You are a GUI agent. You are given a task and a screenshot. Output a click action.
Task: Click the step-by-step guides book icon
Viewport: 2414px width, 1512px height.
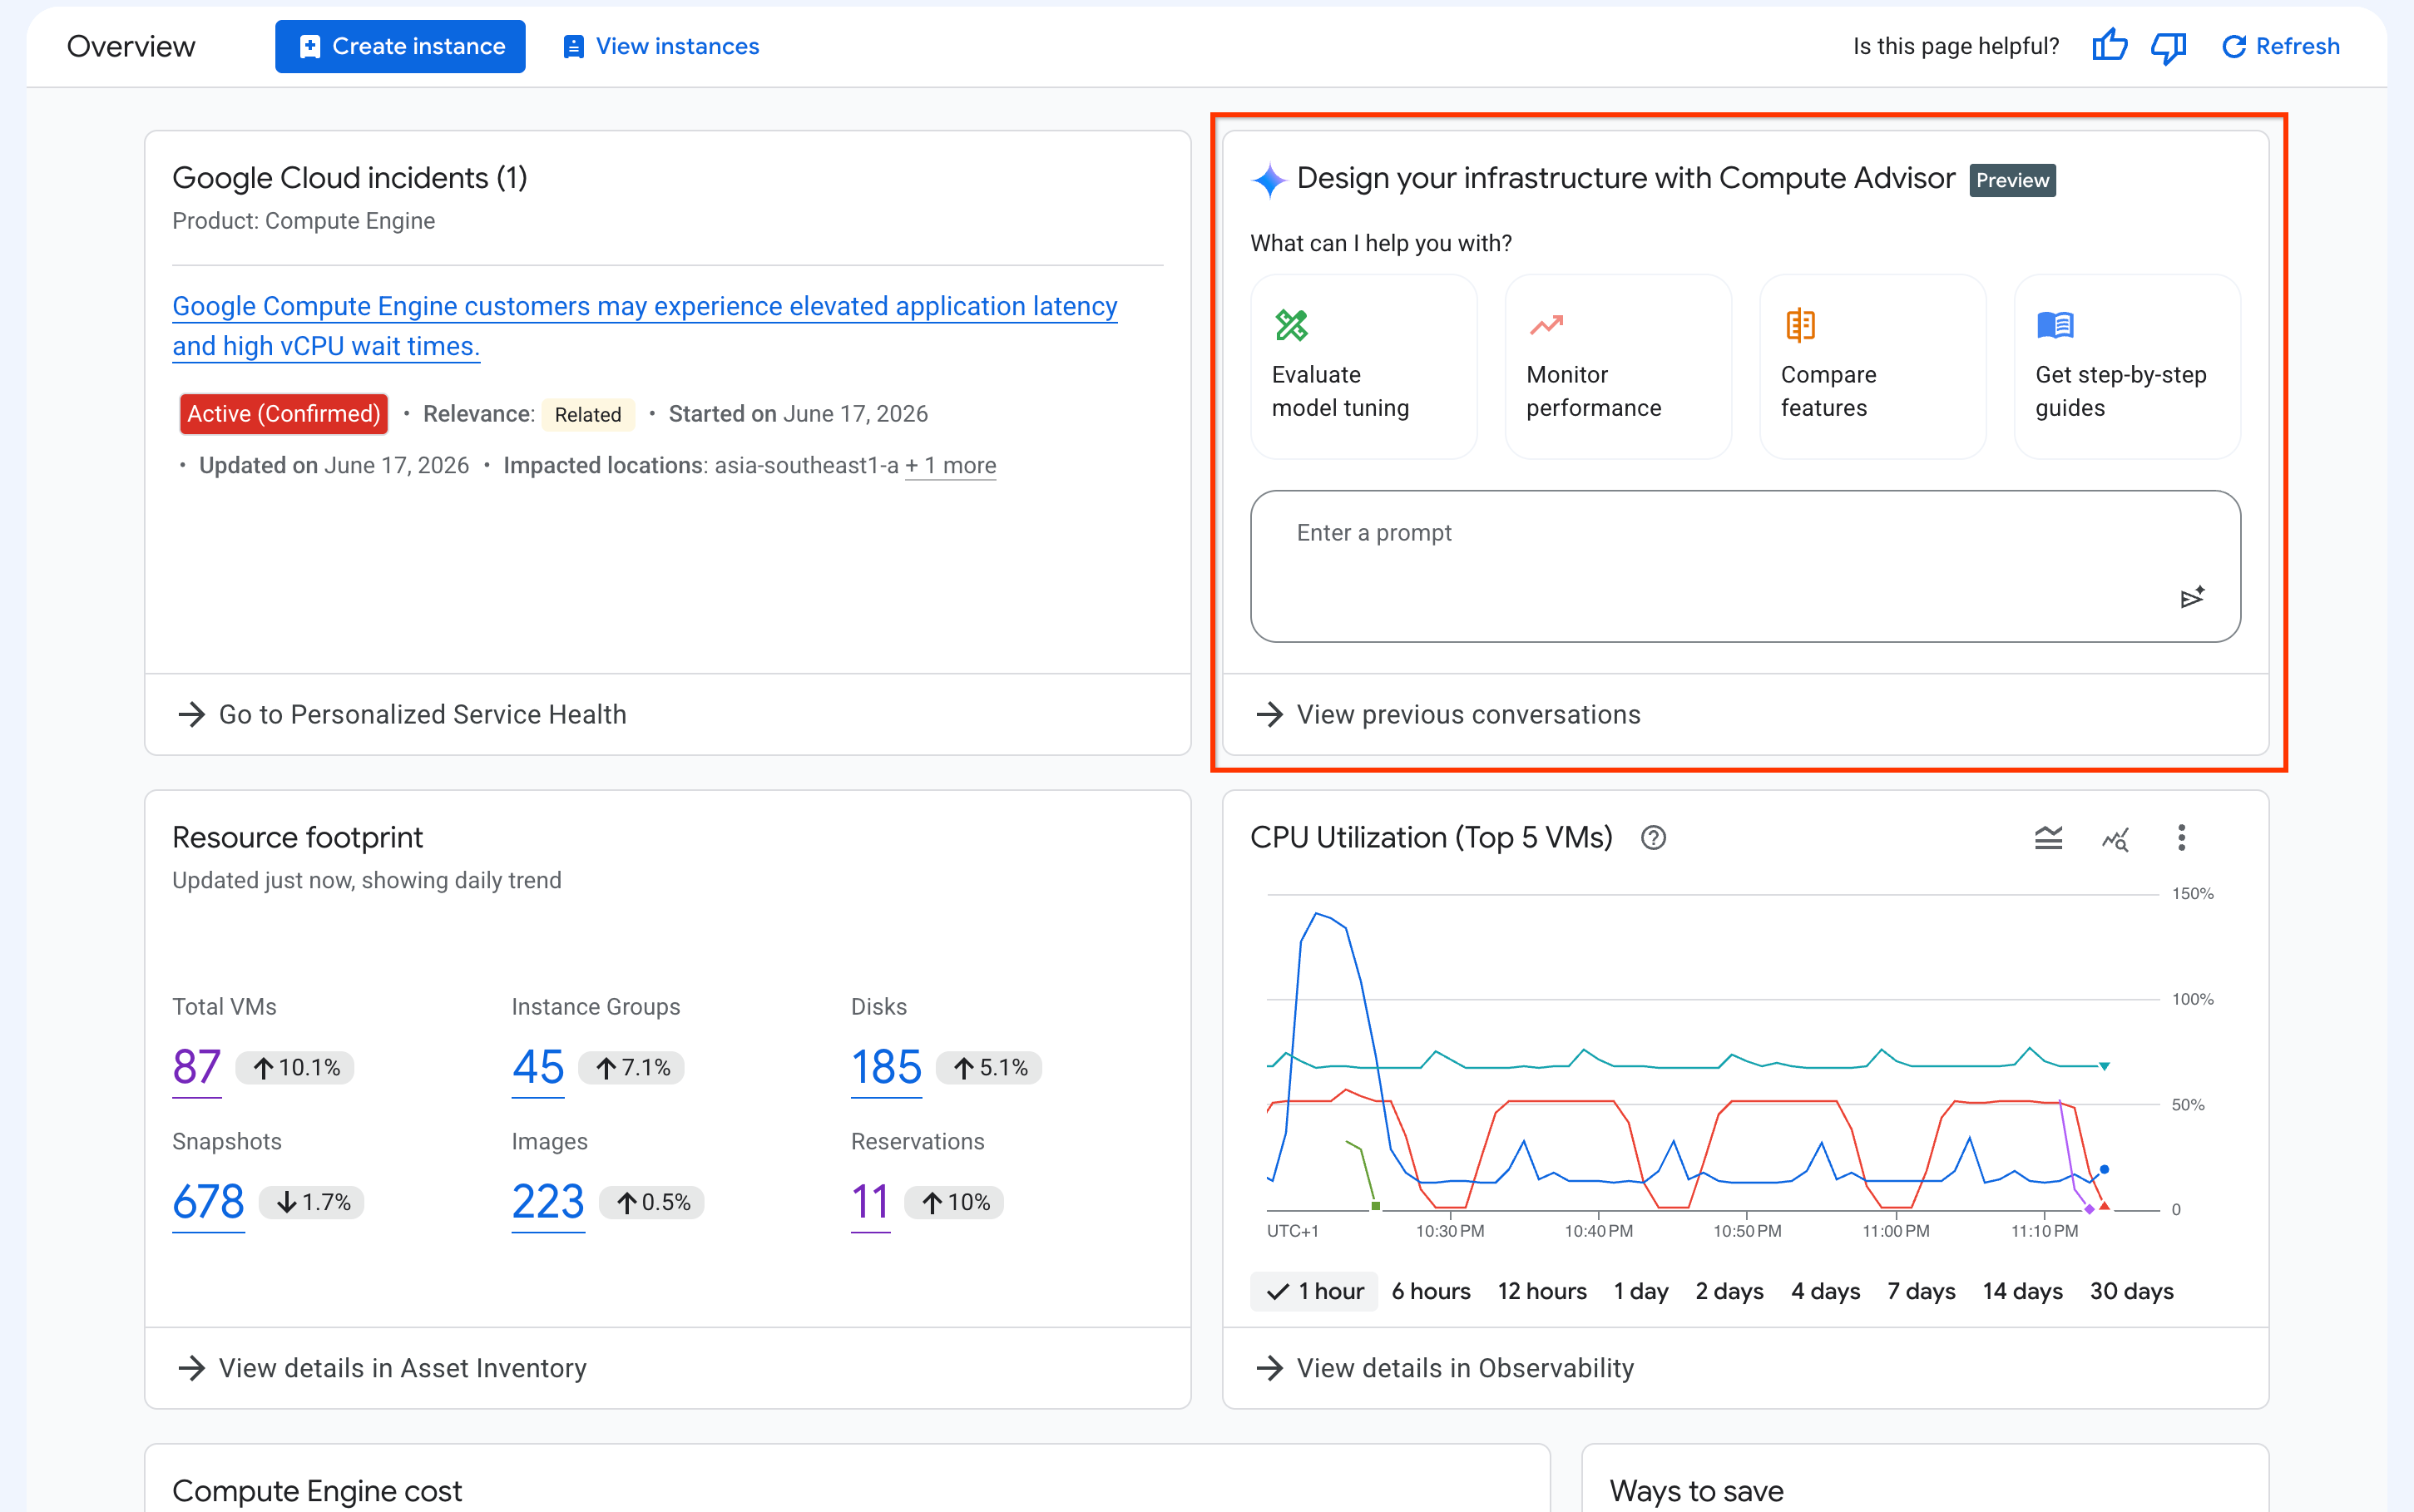[x=2055, y=325]
